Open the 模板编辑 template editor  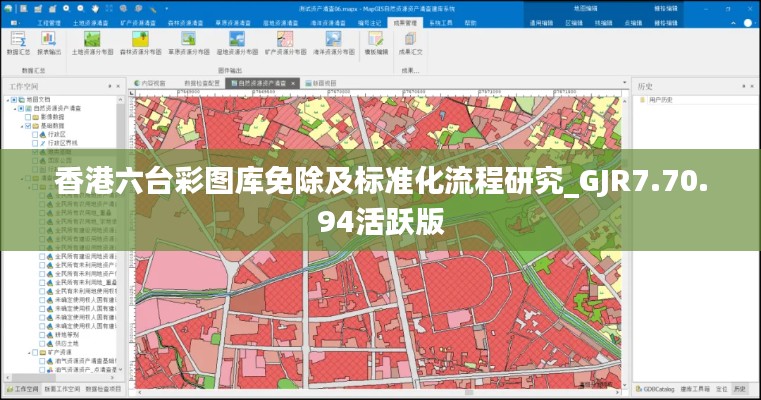coord(376,43)
